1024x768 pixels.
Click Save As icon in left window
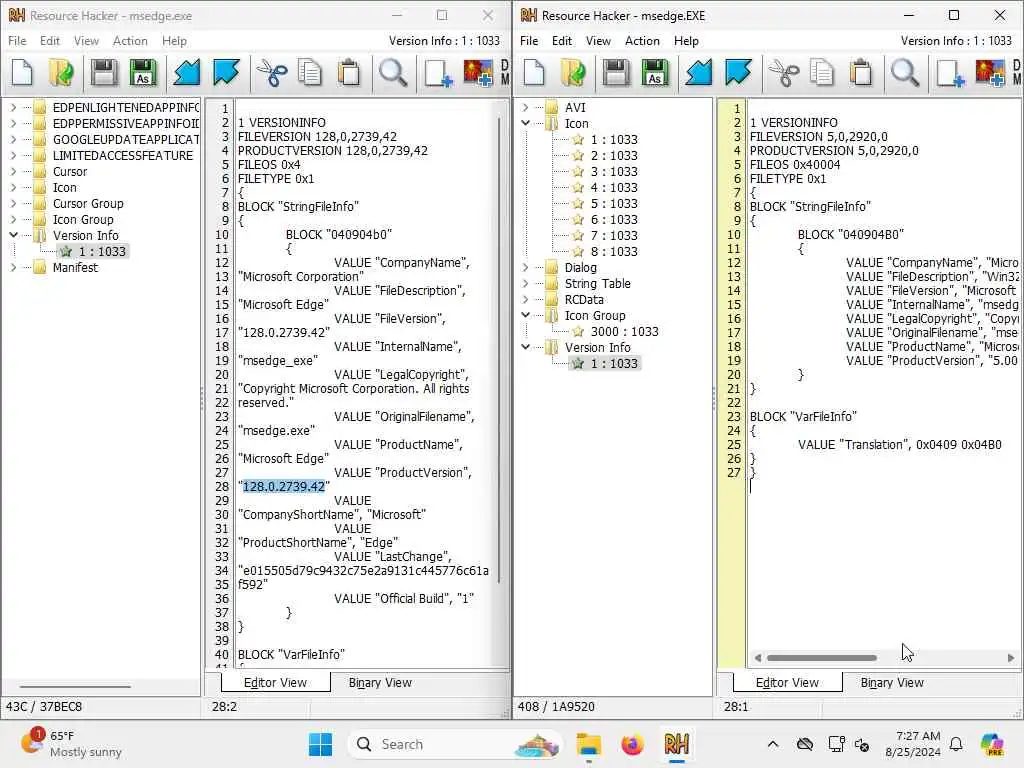pos(143,72)
